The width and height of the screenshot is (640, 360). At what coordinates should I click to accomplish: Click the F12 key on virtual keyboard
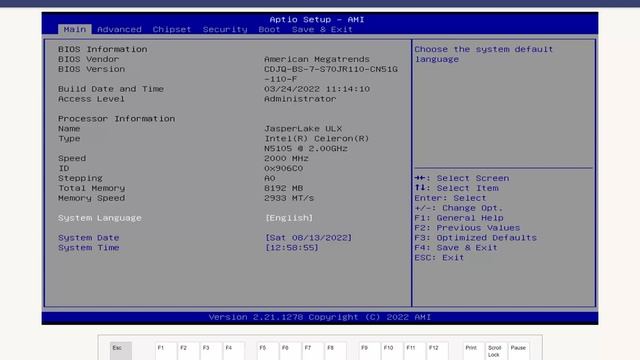438,351
